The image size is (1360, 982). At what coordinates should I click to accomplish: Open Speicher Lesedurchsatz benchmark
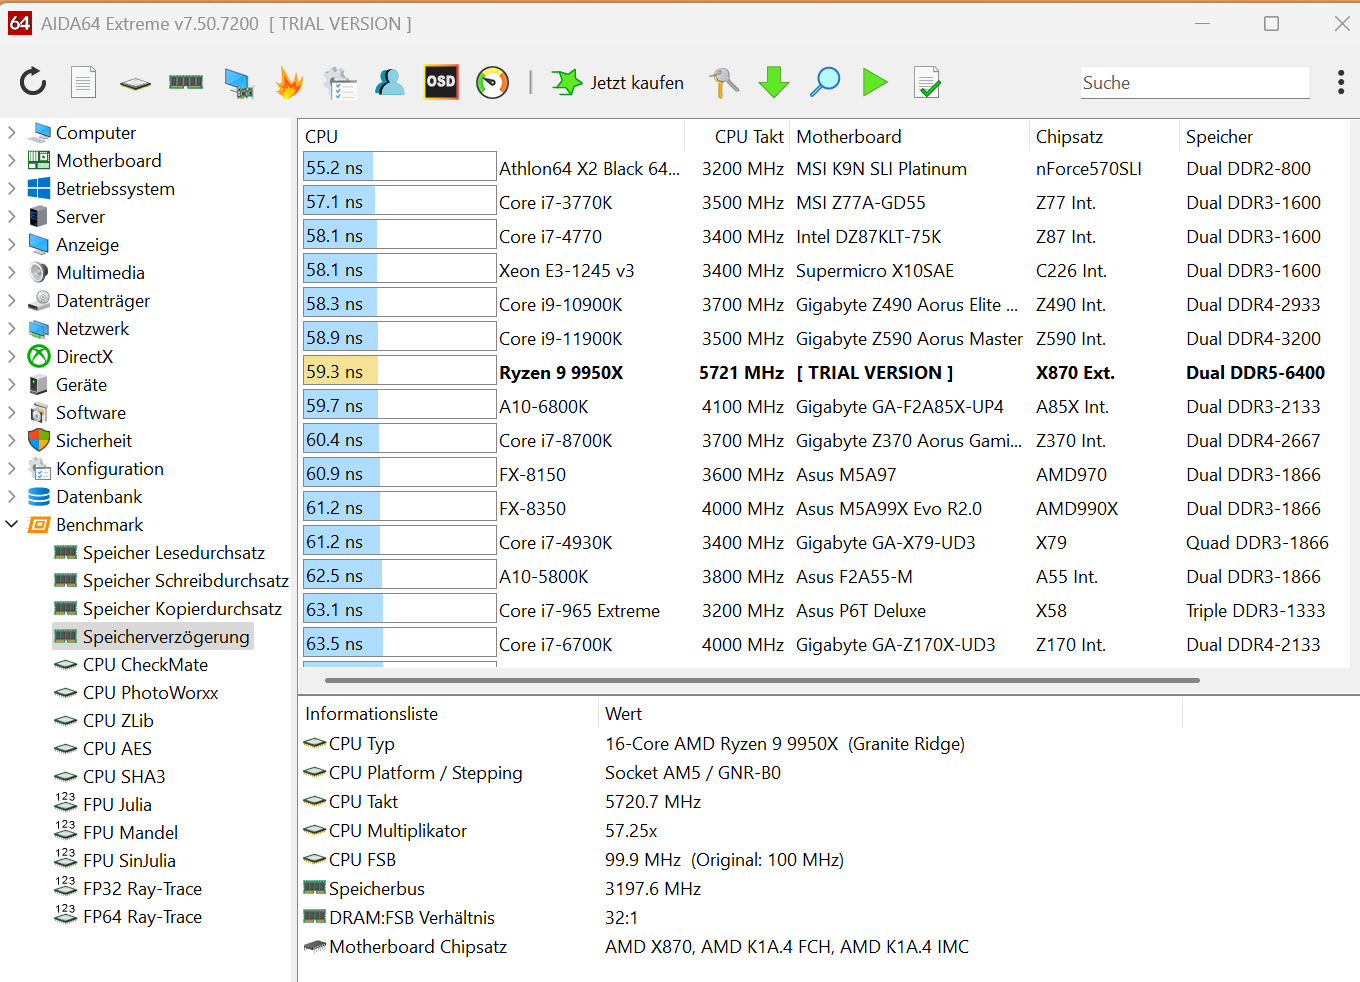(174, 552)
